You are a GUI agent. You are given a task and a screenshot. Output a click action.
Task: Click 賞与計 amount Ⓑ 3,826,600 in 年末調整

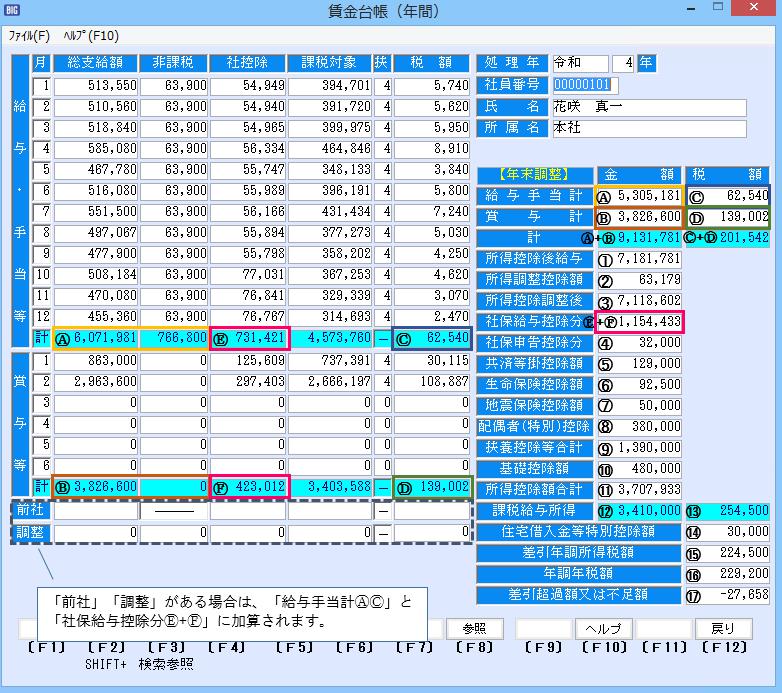coord(639,217)
